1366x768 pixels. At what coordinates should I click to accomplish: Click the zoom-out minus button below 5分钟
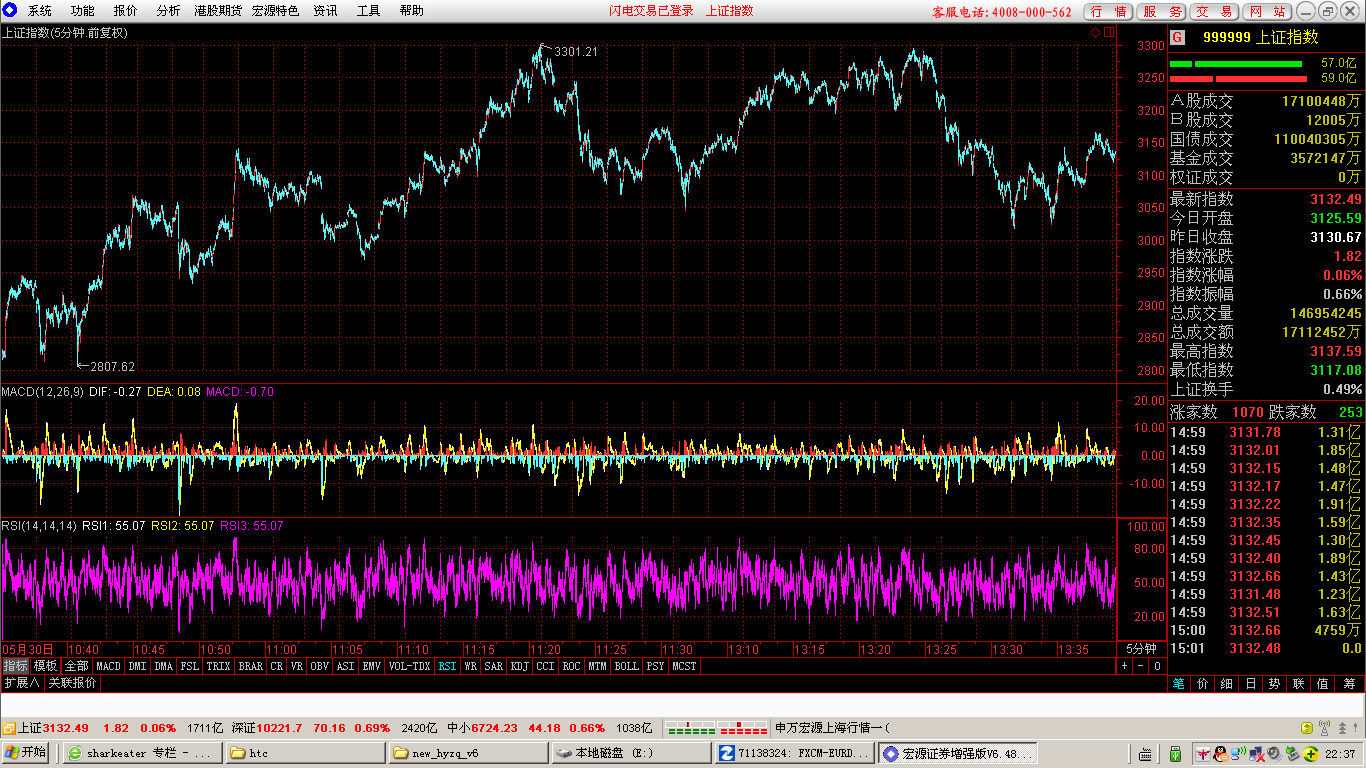tap(1140, 666)
